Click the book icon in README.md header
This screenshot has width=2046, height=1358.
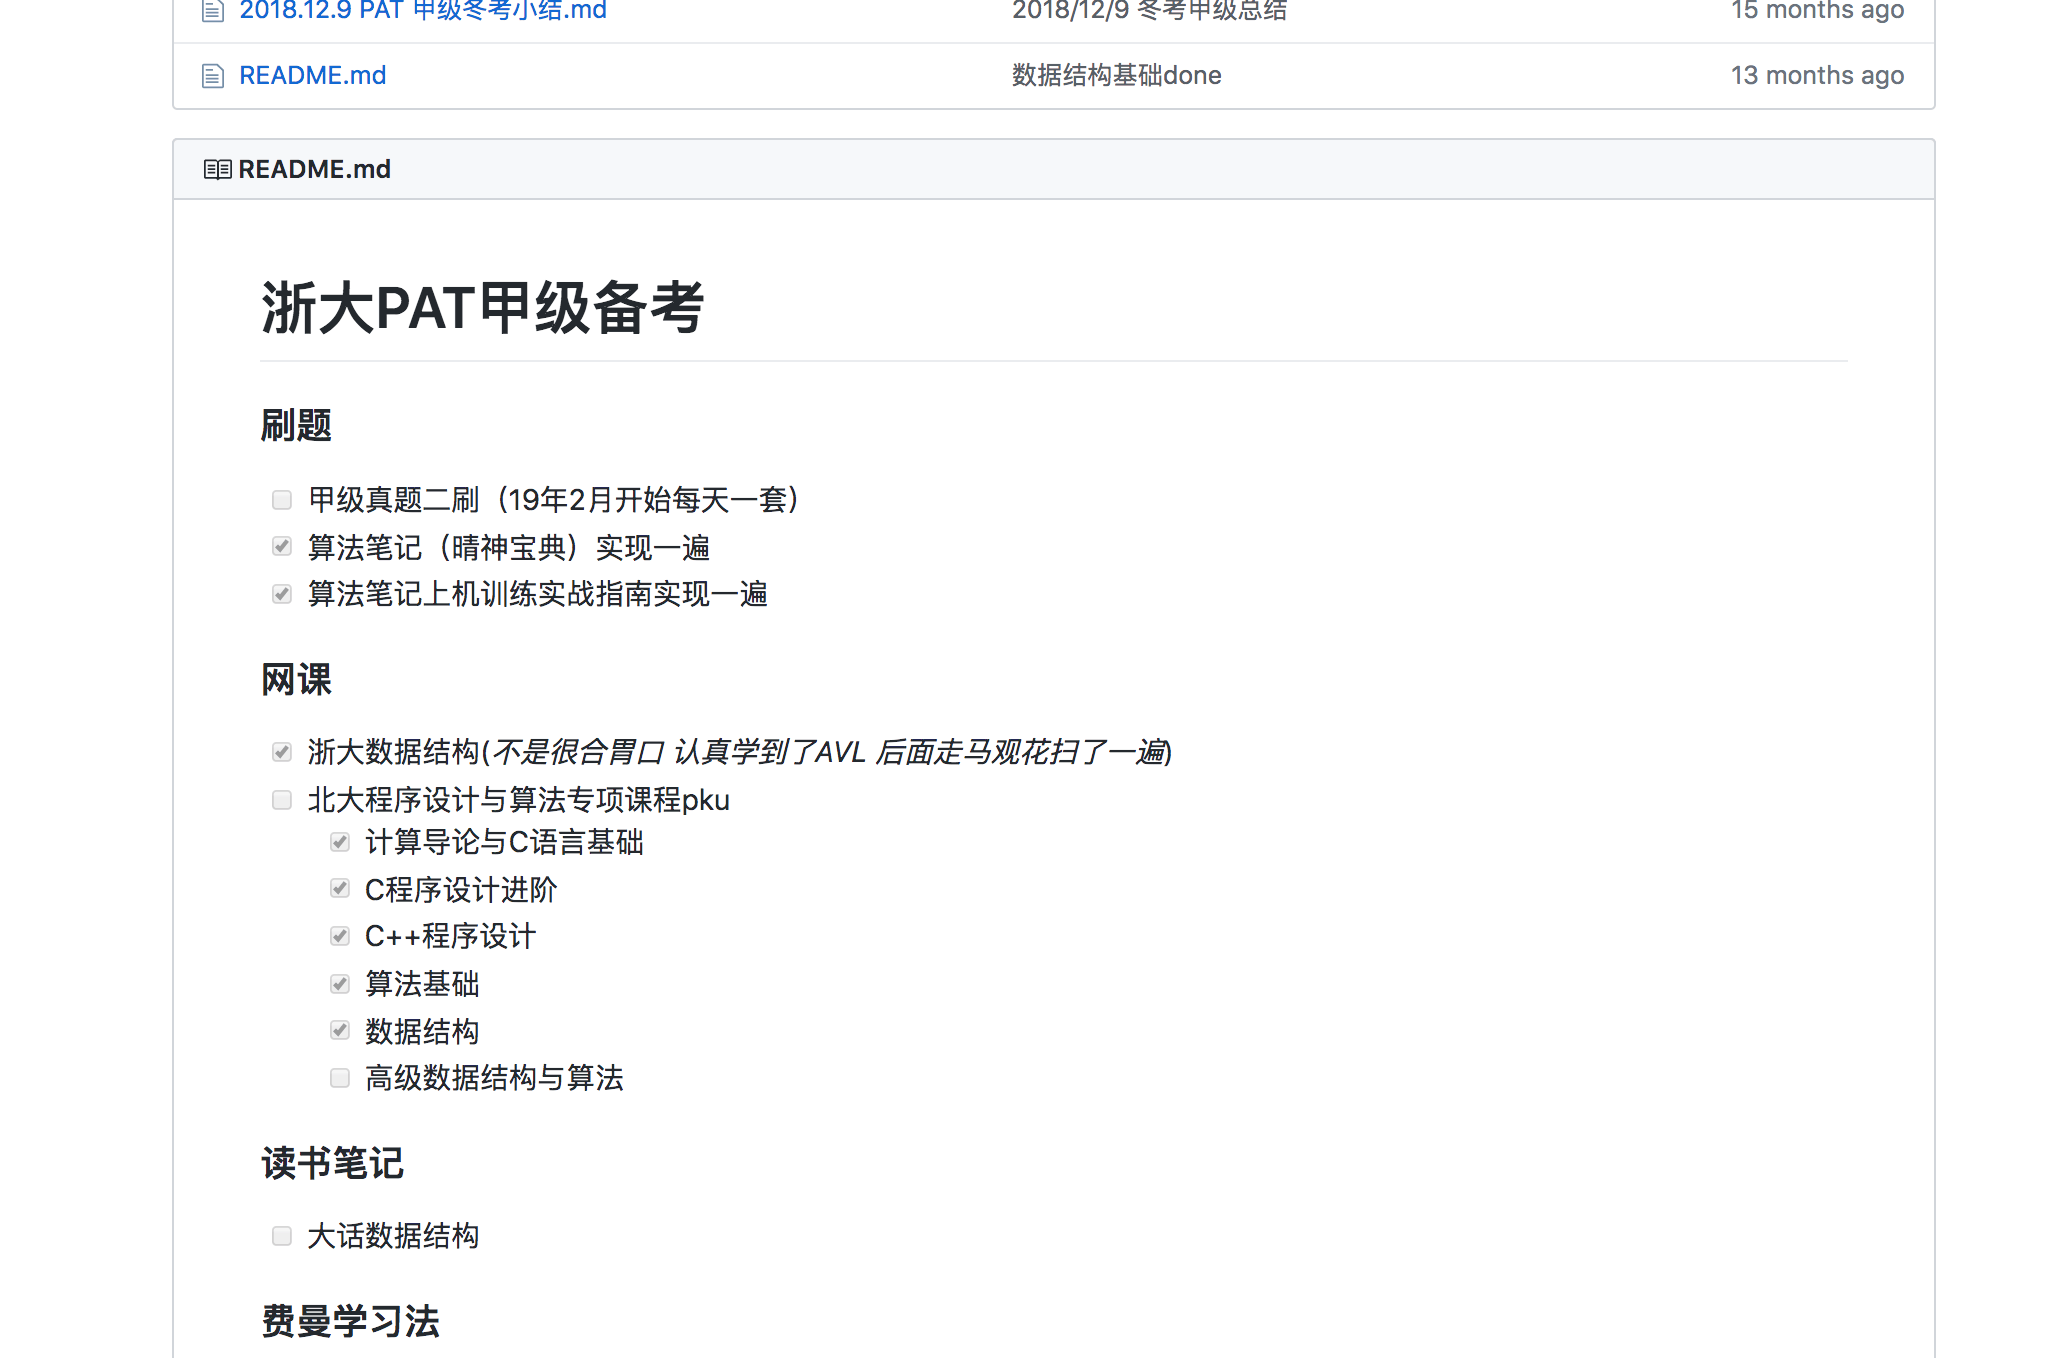217,170
